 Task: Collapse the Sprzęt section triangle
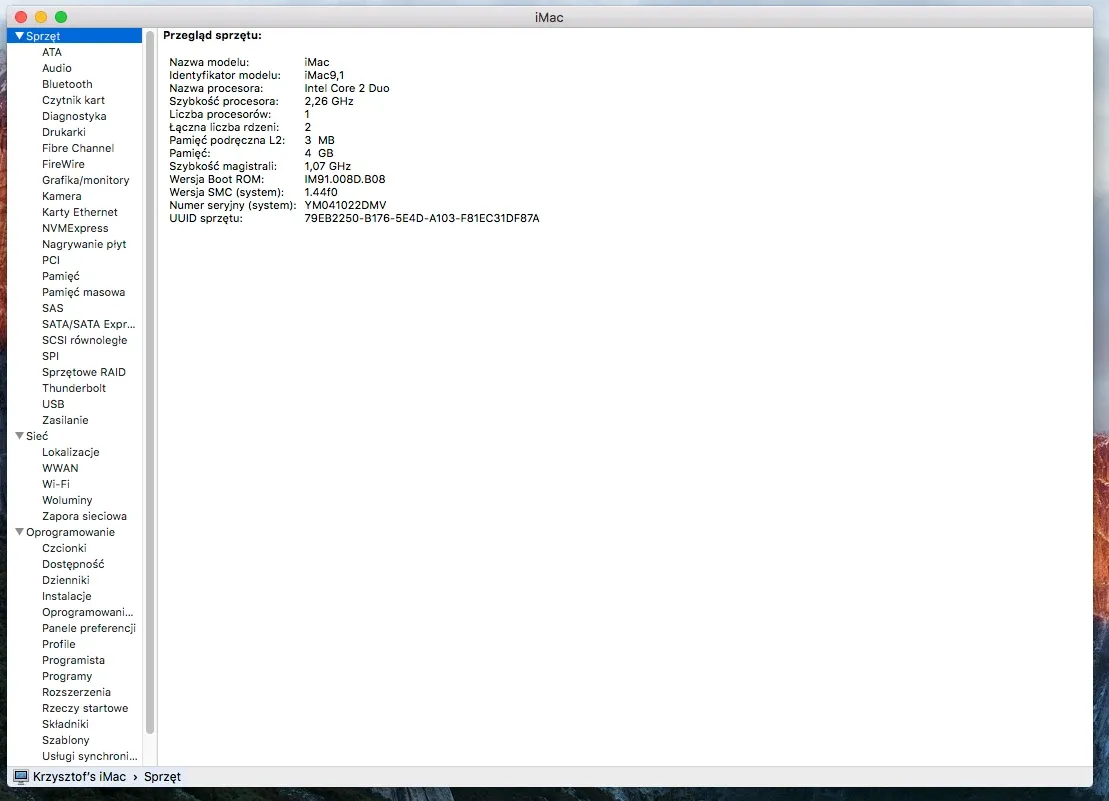pyautogui.click(x=19, y=35)
